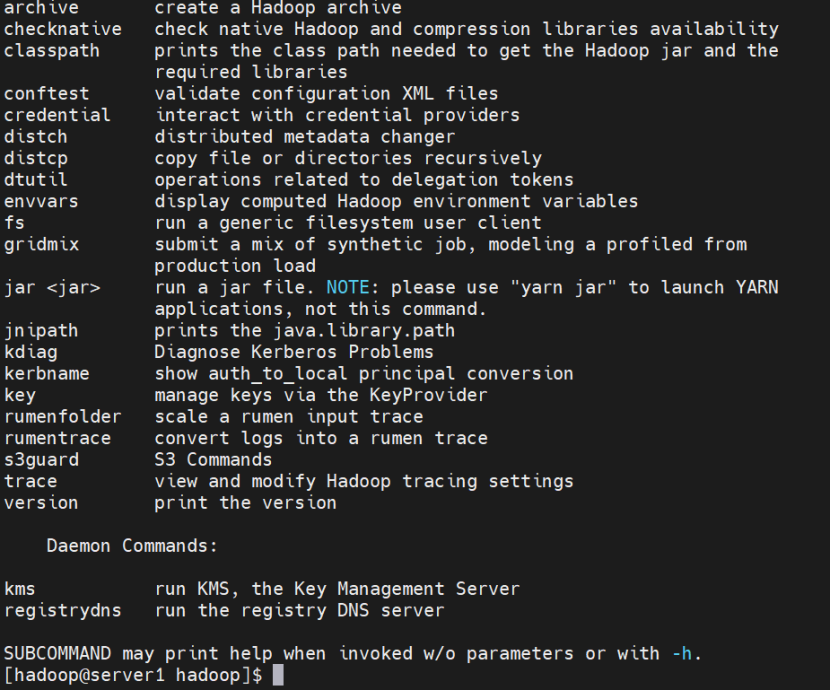Click the 'envvars' subcommand name

[41, 202]
